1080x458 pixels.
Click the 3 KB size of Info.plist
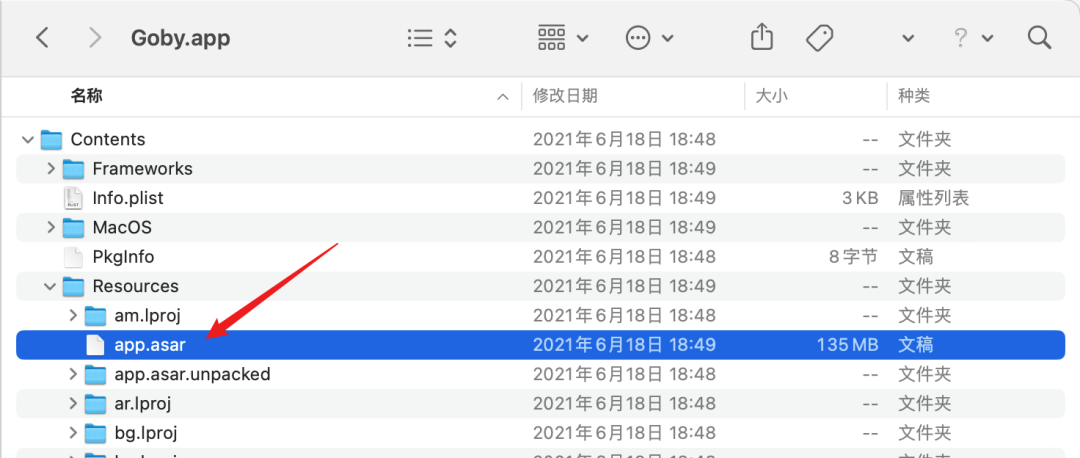coord(860,198)
